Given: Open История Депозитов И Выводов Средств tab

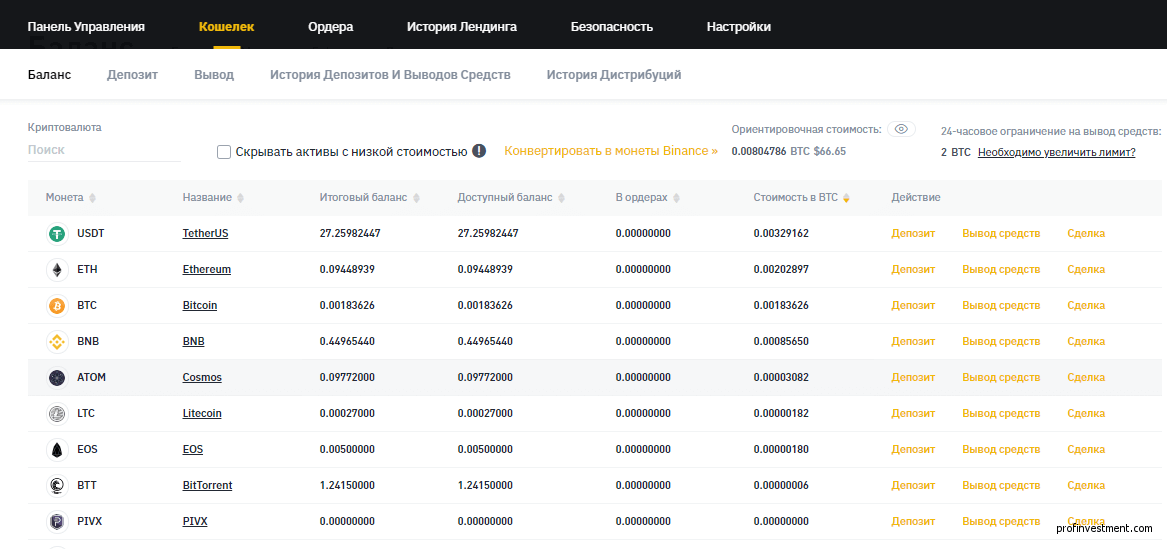Looking at the screenshot, I should coord(390,75).
